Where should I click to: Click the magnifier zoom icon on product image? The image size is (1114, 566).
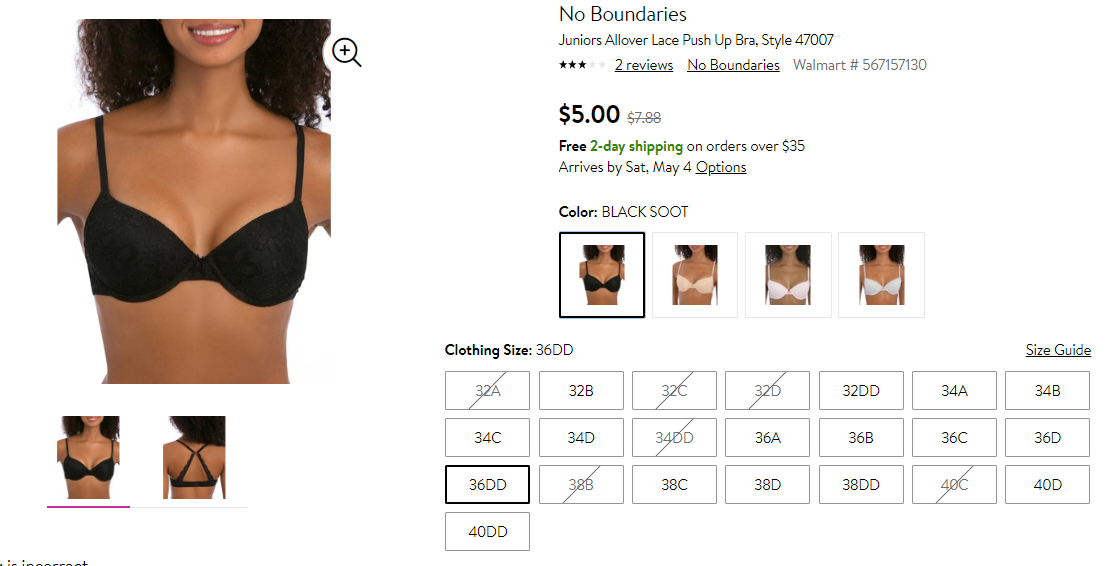click(347, 52)
